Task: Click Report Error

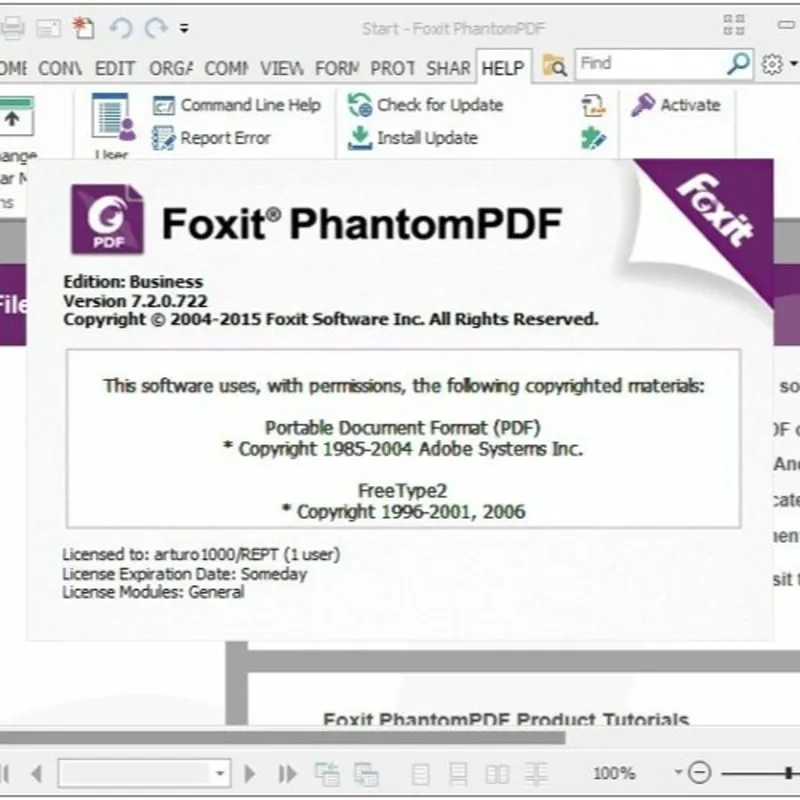Action: (x=212, y=138)
